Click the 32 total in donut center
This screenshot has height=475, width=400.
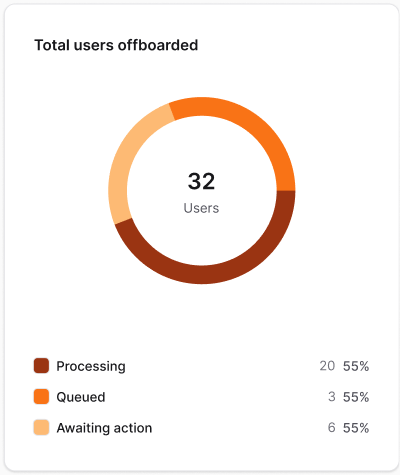tap(201, 181)
